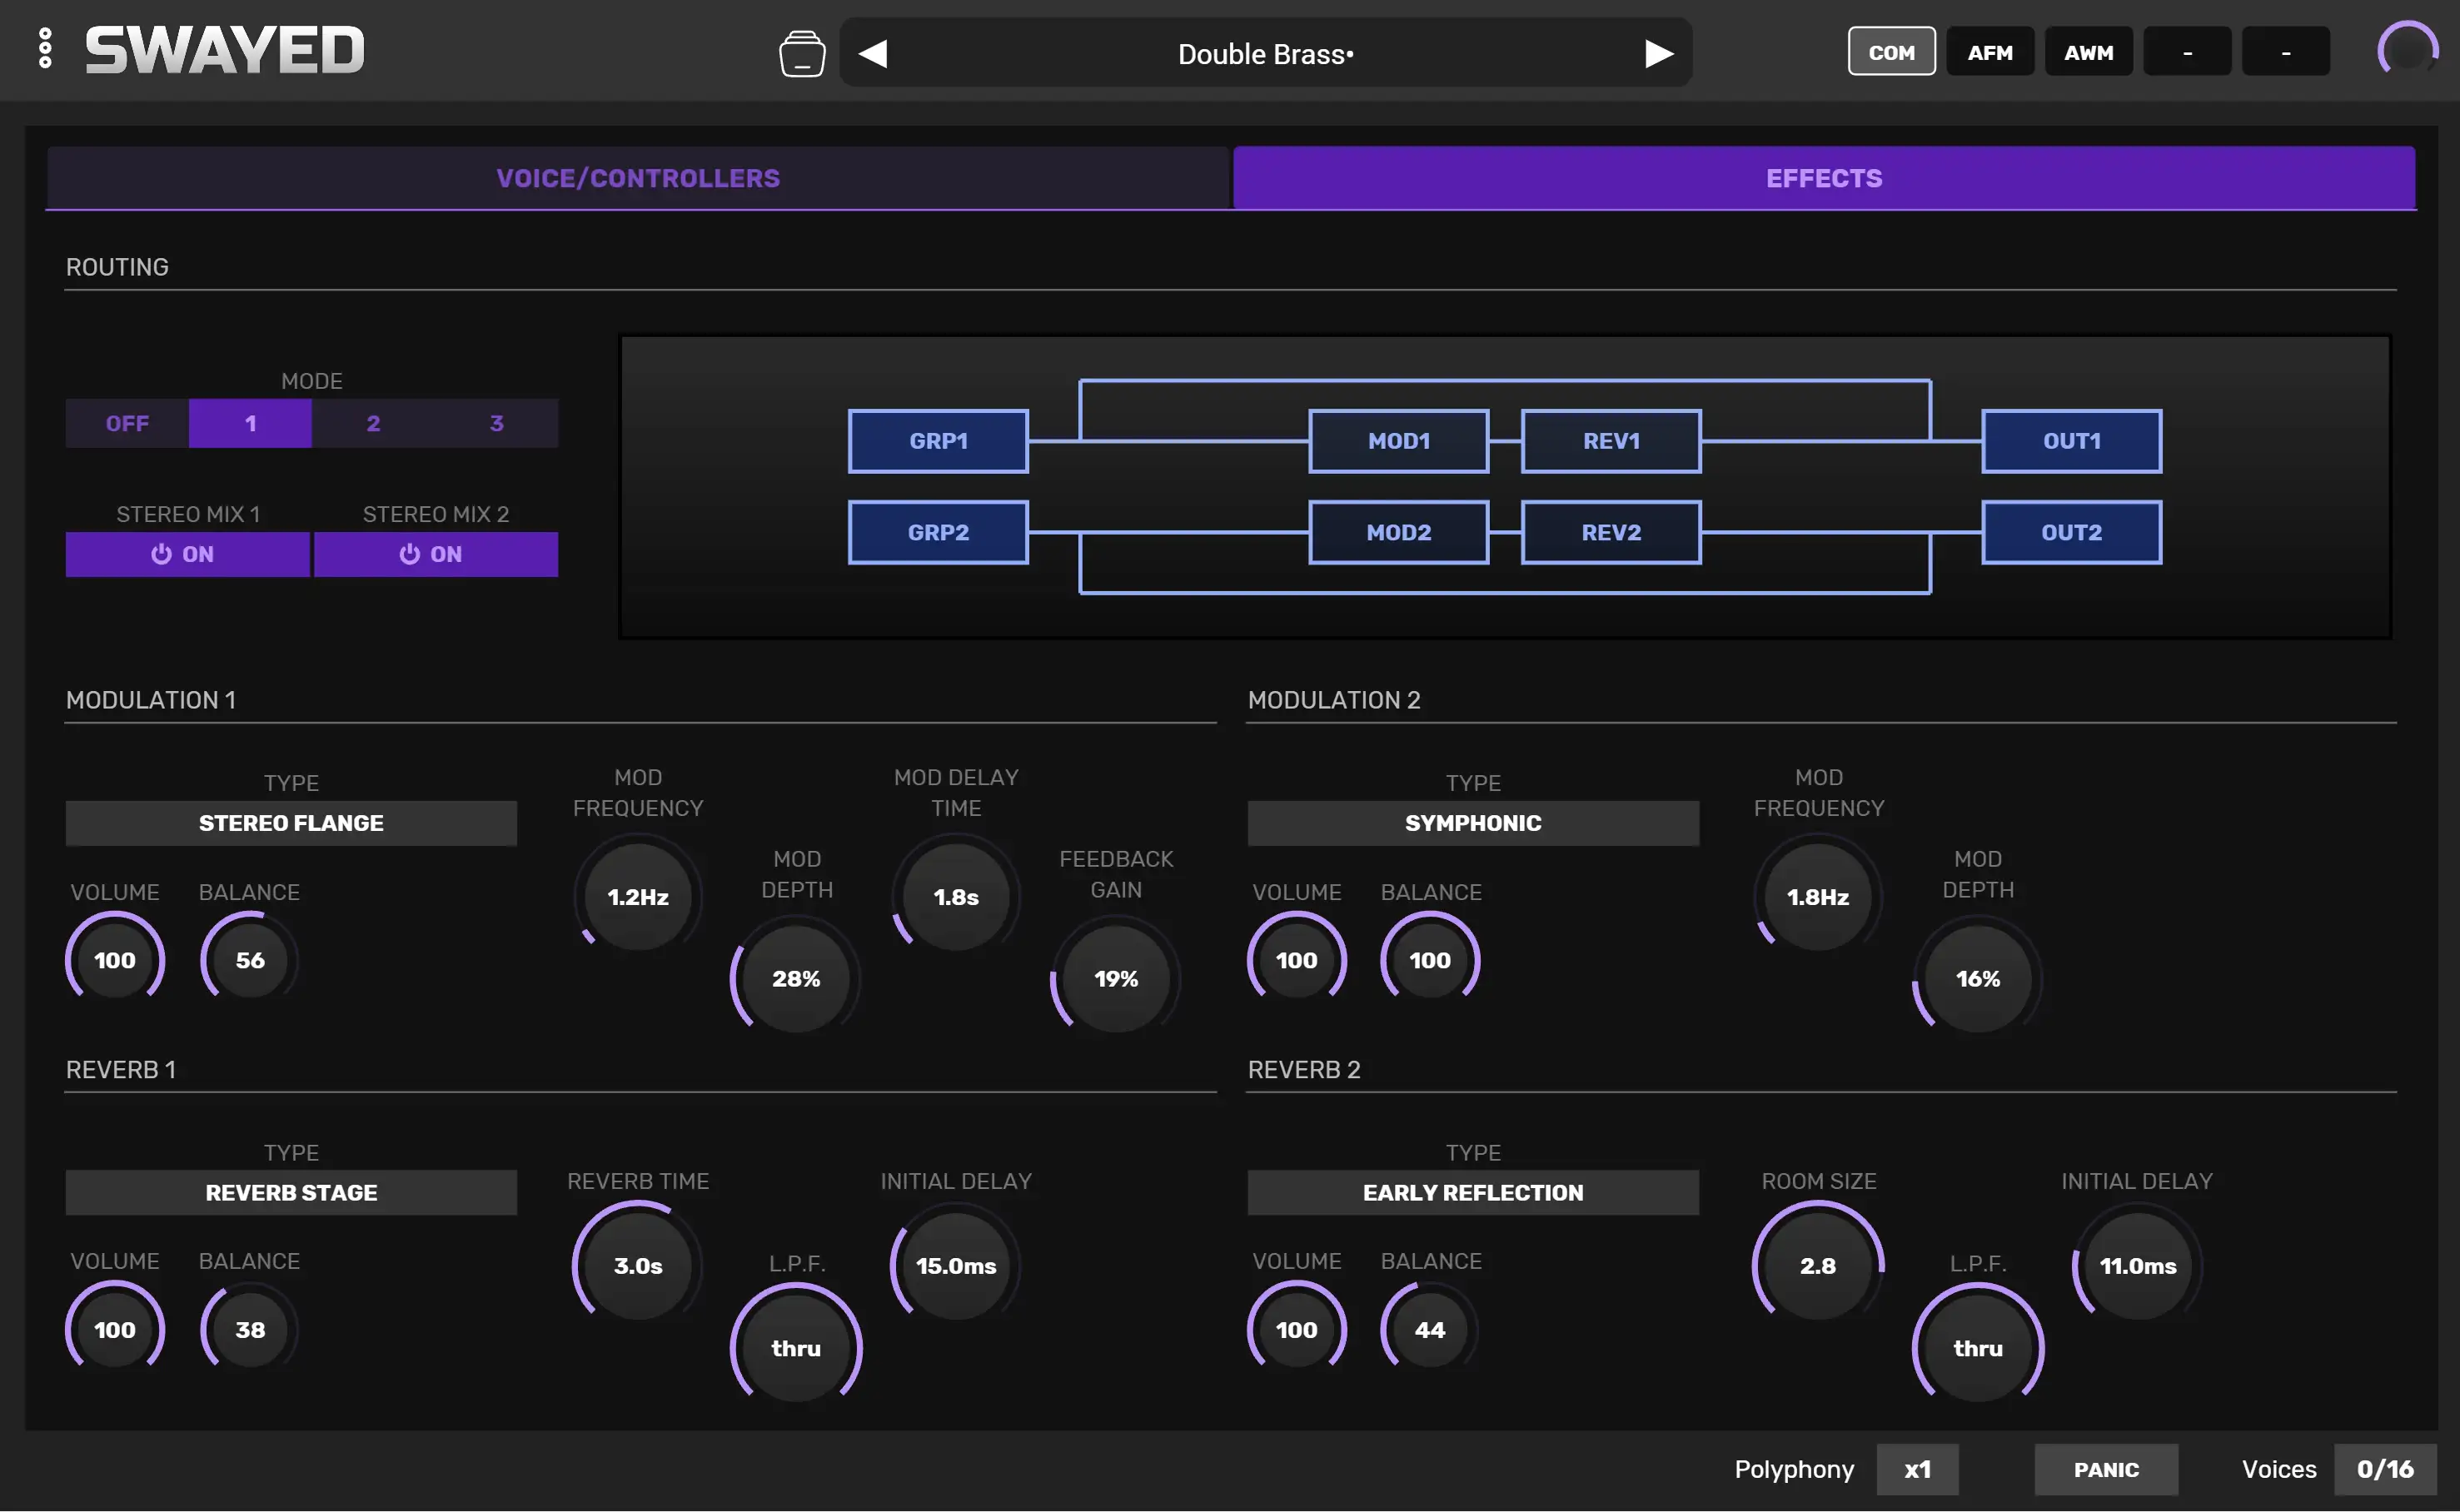The width and height of the screenshot is (2460, 1512).
Task: Go to next preset with right arrow
Action: [x=1658, y=53]
